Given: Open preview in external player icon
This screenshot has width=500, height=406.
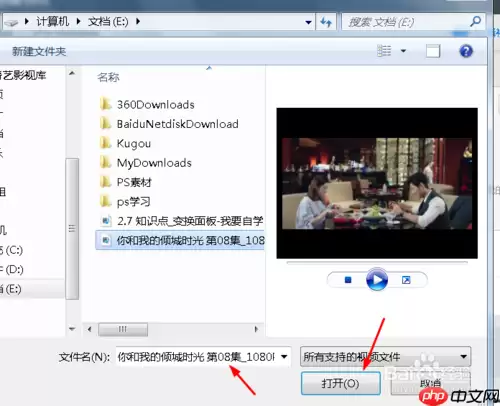Looking at the screenshot, I should point(406,280).
